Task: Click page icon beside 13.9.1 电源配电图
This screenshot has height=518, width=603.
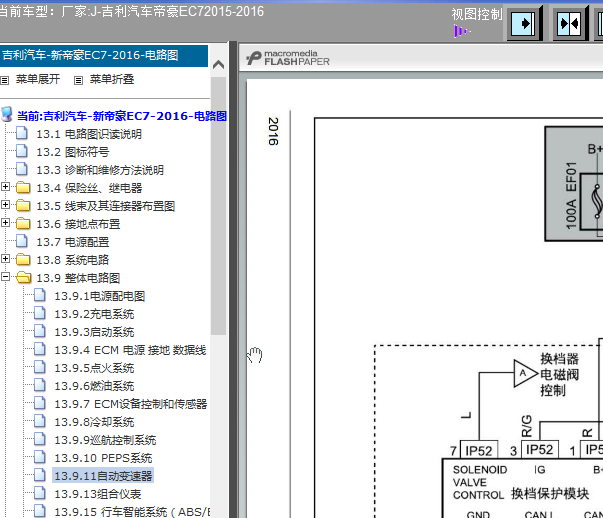Action: [x=41, y=296]
